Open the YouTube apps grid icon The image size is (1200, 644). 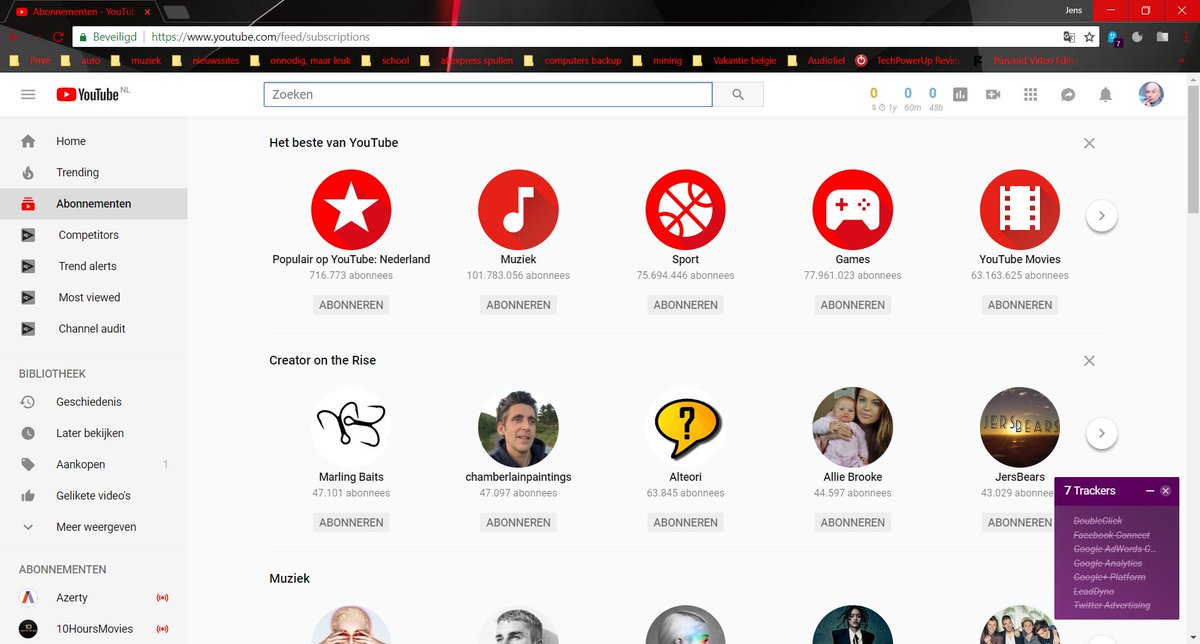[1031, 94]
